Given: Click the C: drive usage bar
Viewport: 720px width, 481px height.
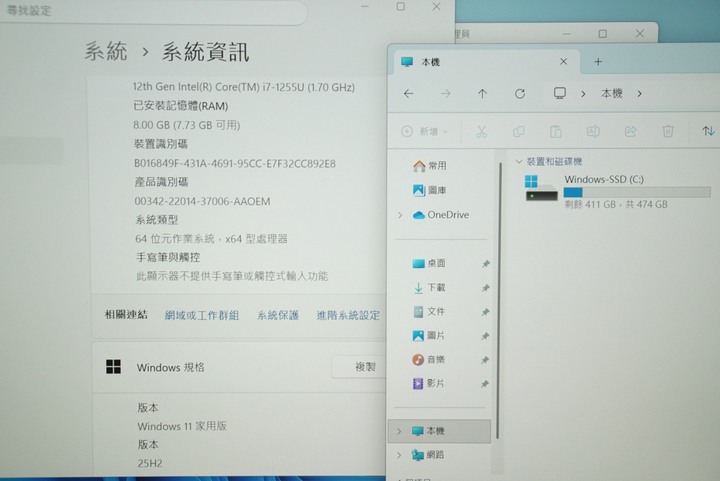Looking at the screenshot, I should 637,192.
